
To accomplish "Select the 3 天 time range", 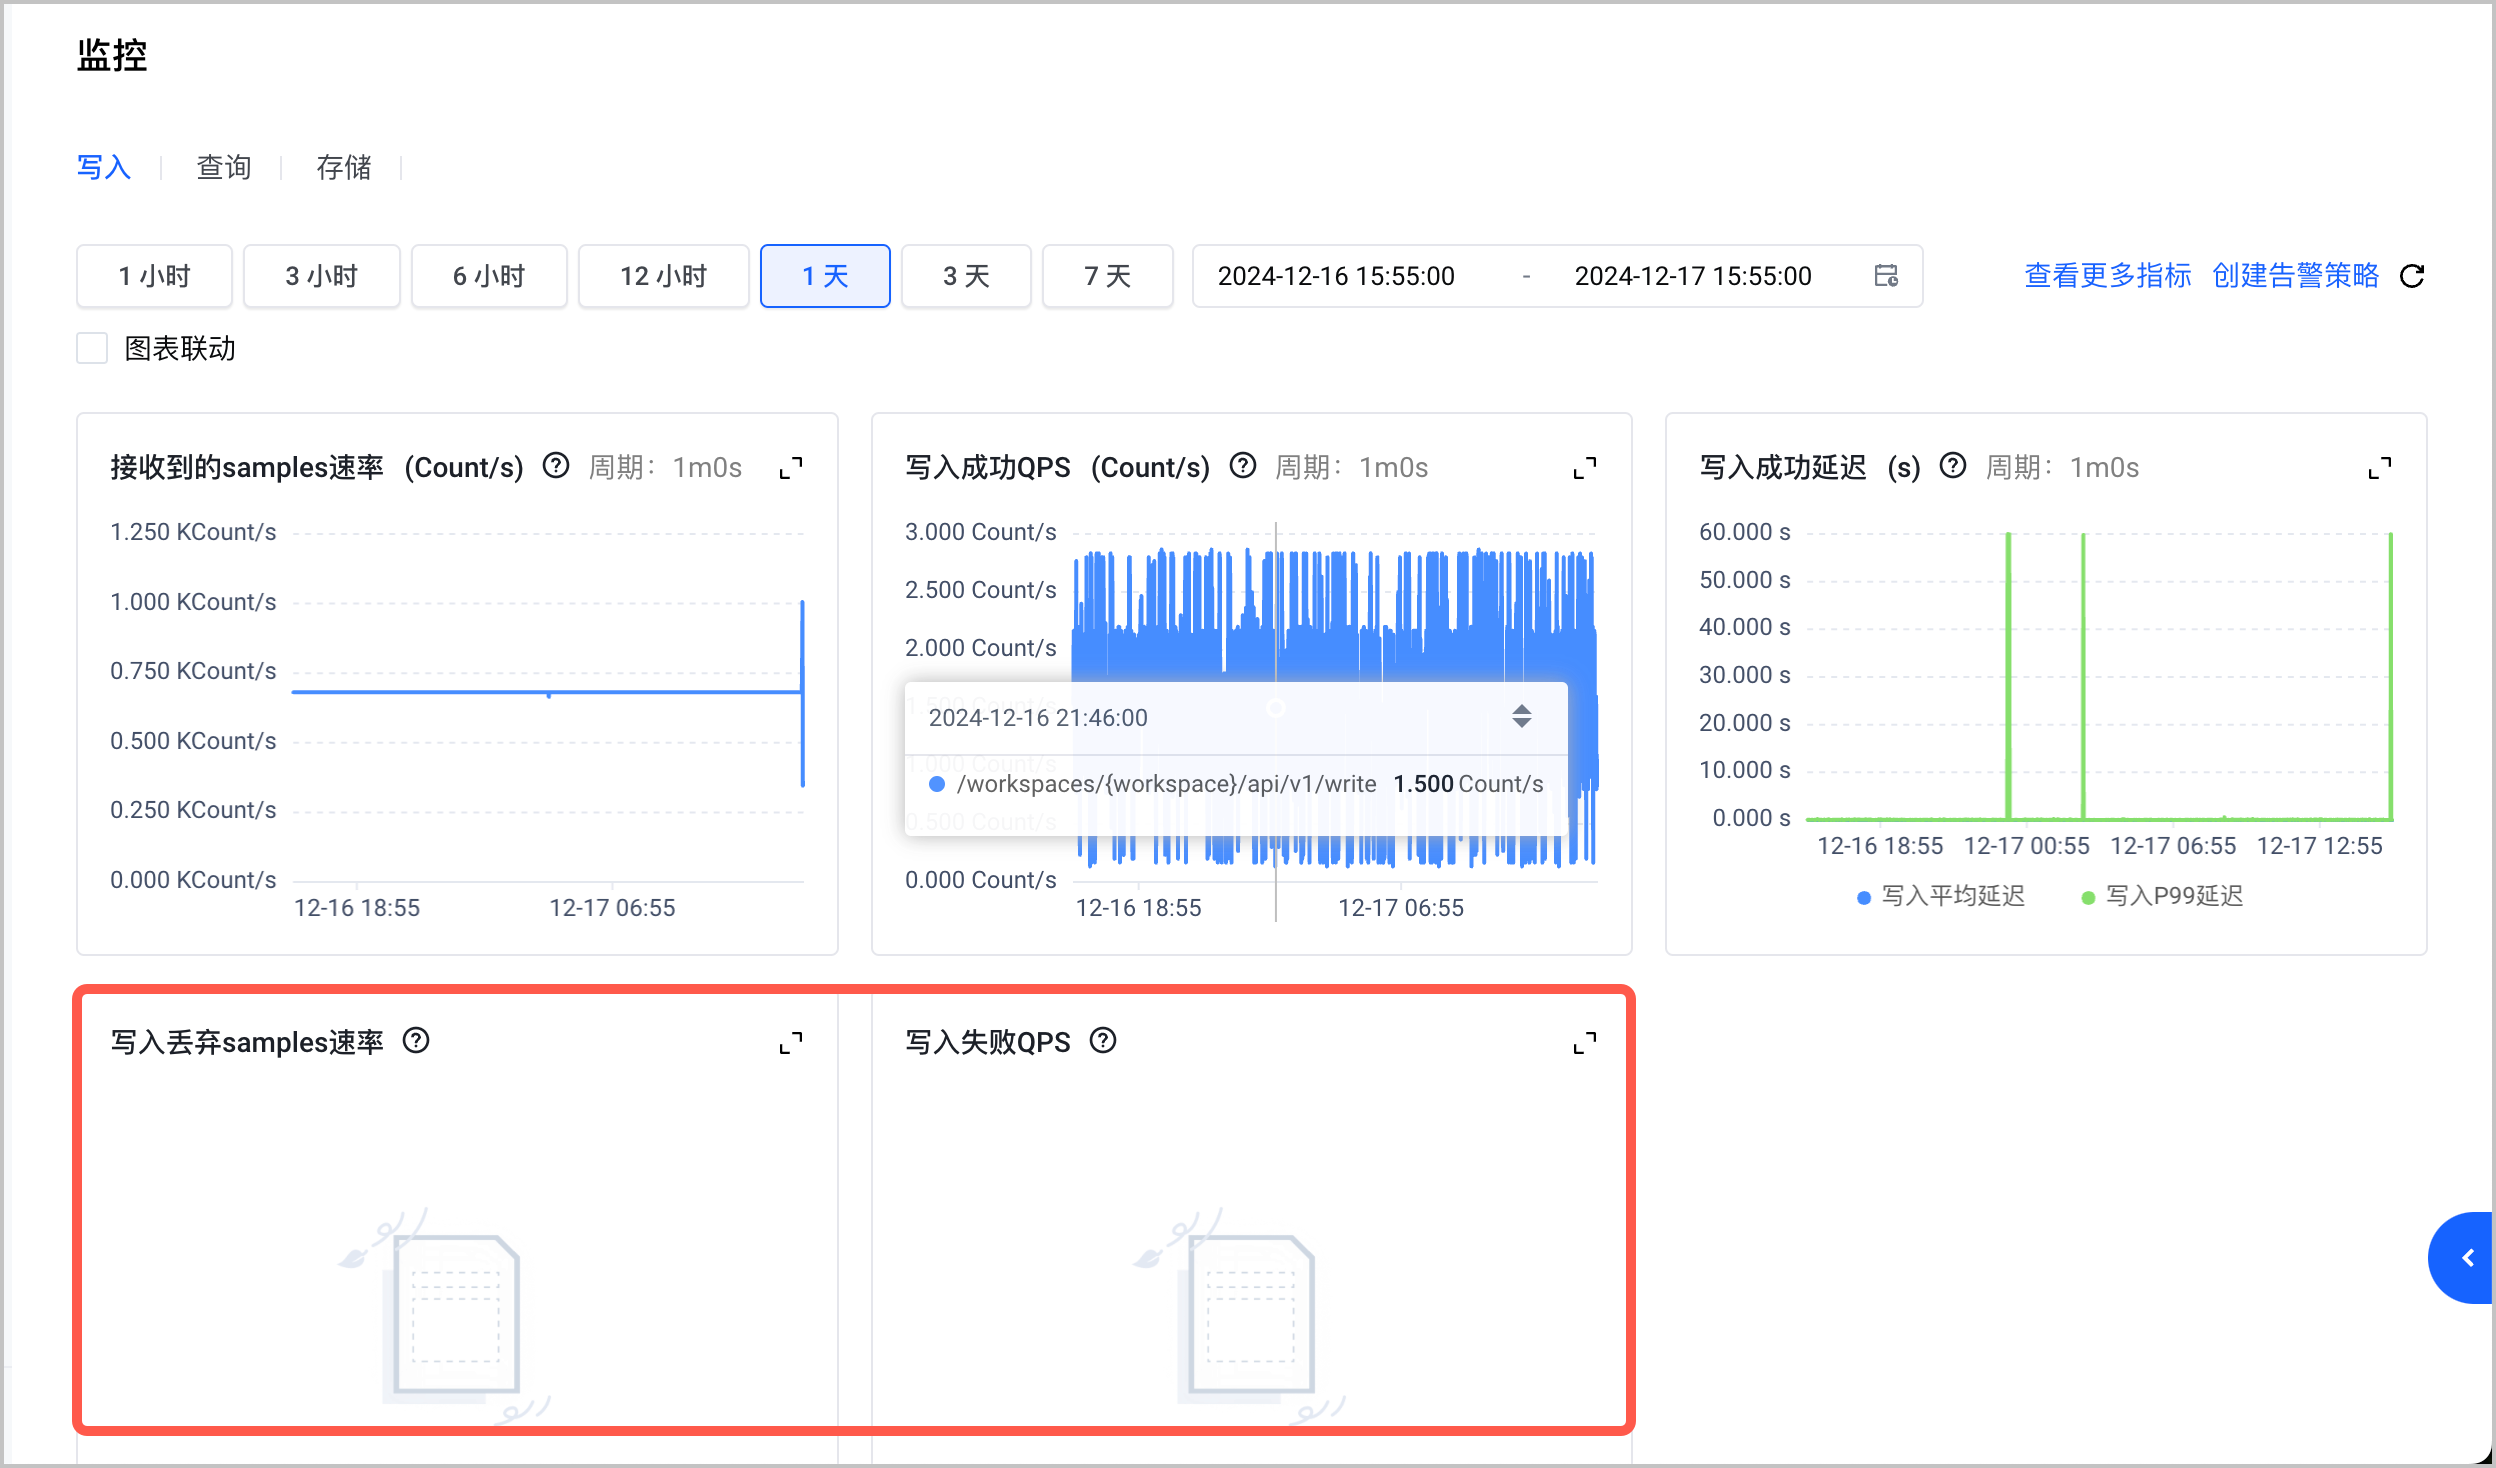I will tap(966, 276).
